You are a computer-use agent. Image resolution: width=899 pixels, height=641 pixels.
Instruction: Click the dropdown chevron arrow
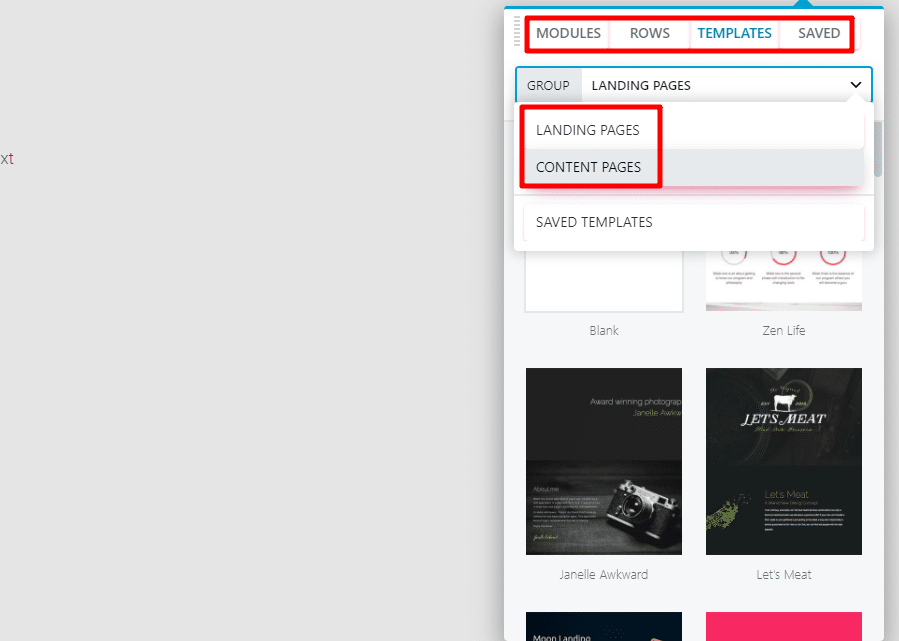pyautogui.click(x=855, y=85)
